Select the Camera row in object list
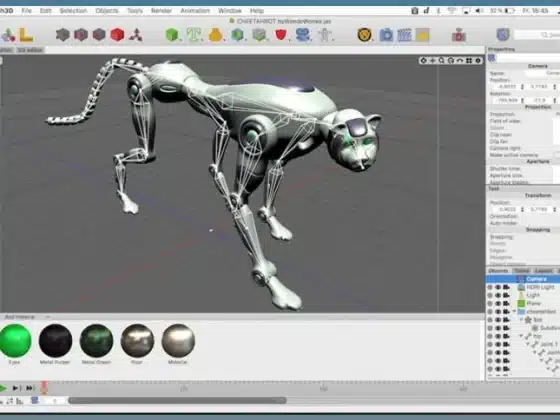 [523, 279]
